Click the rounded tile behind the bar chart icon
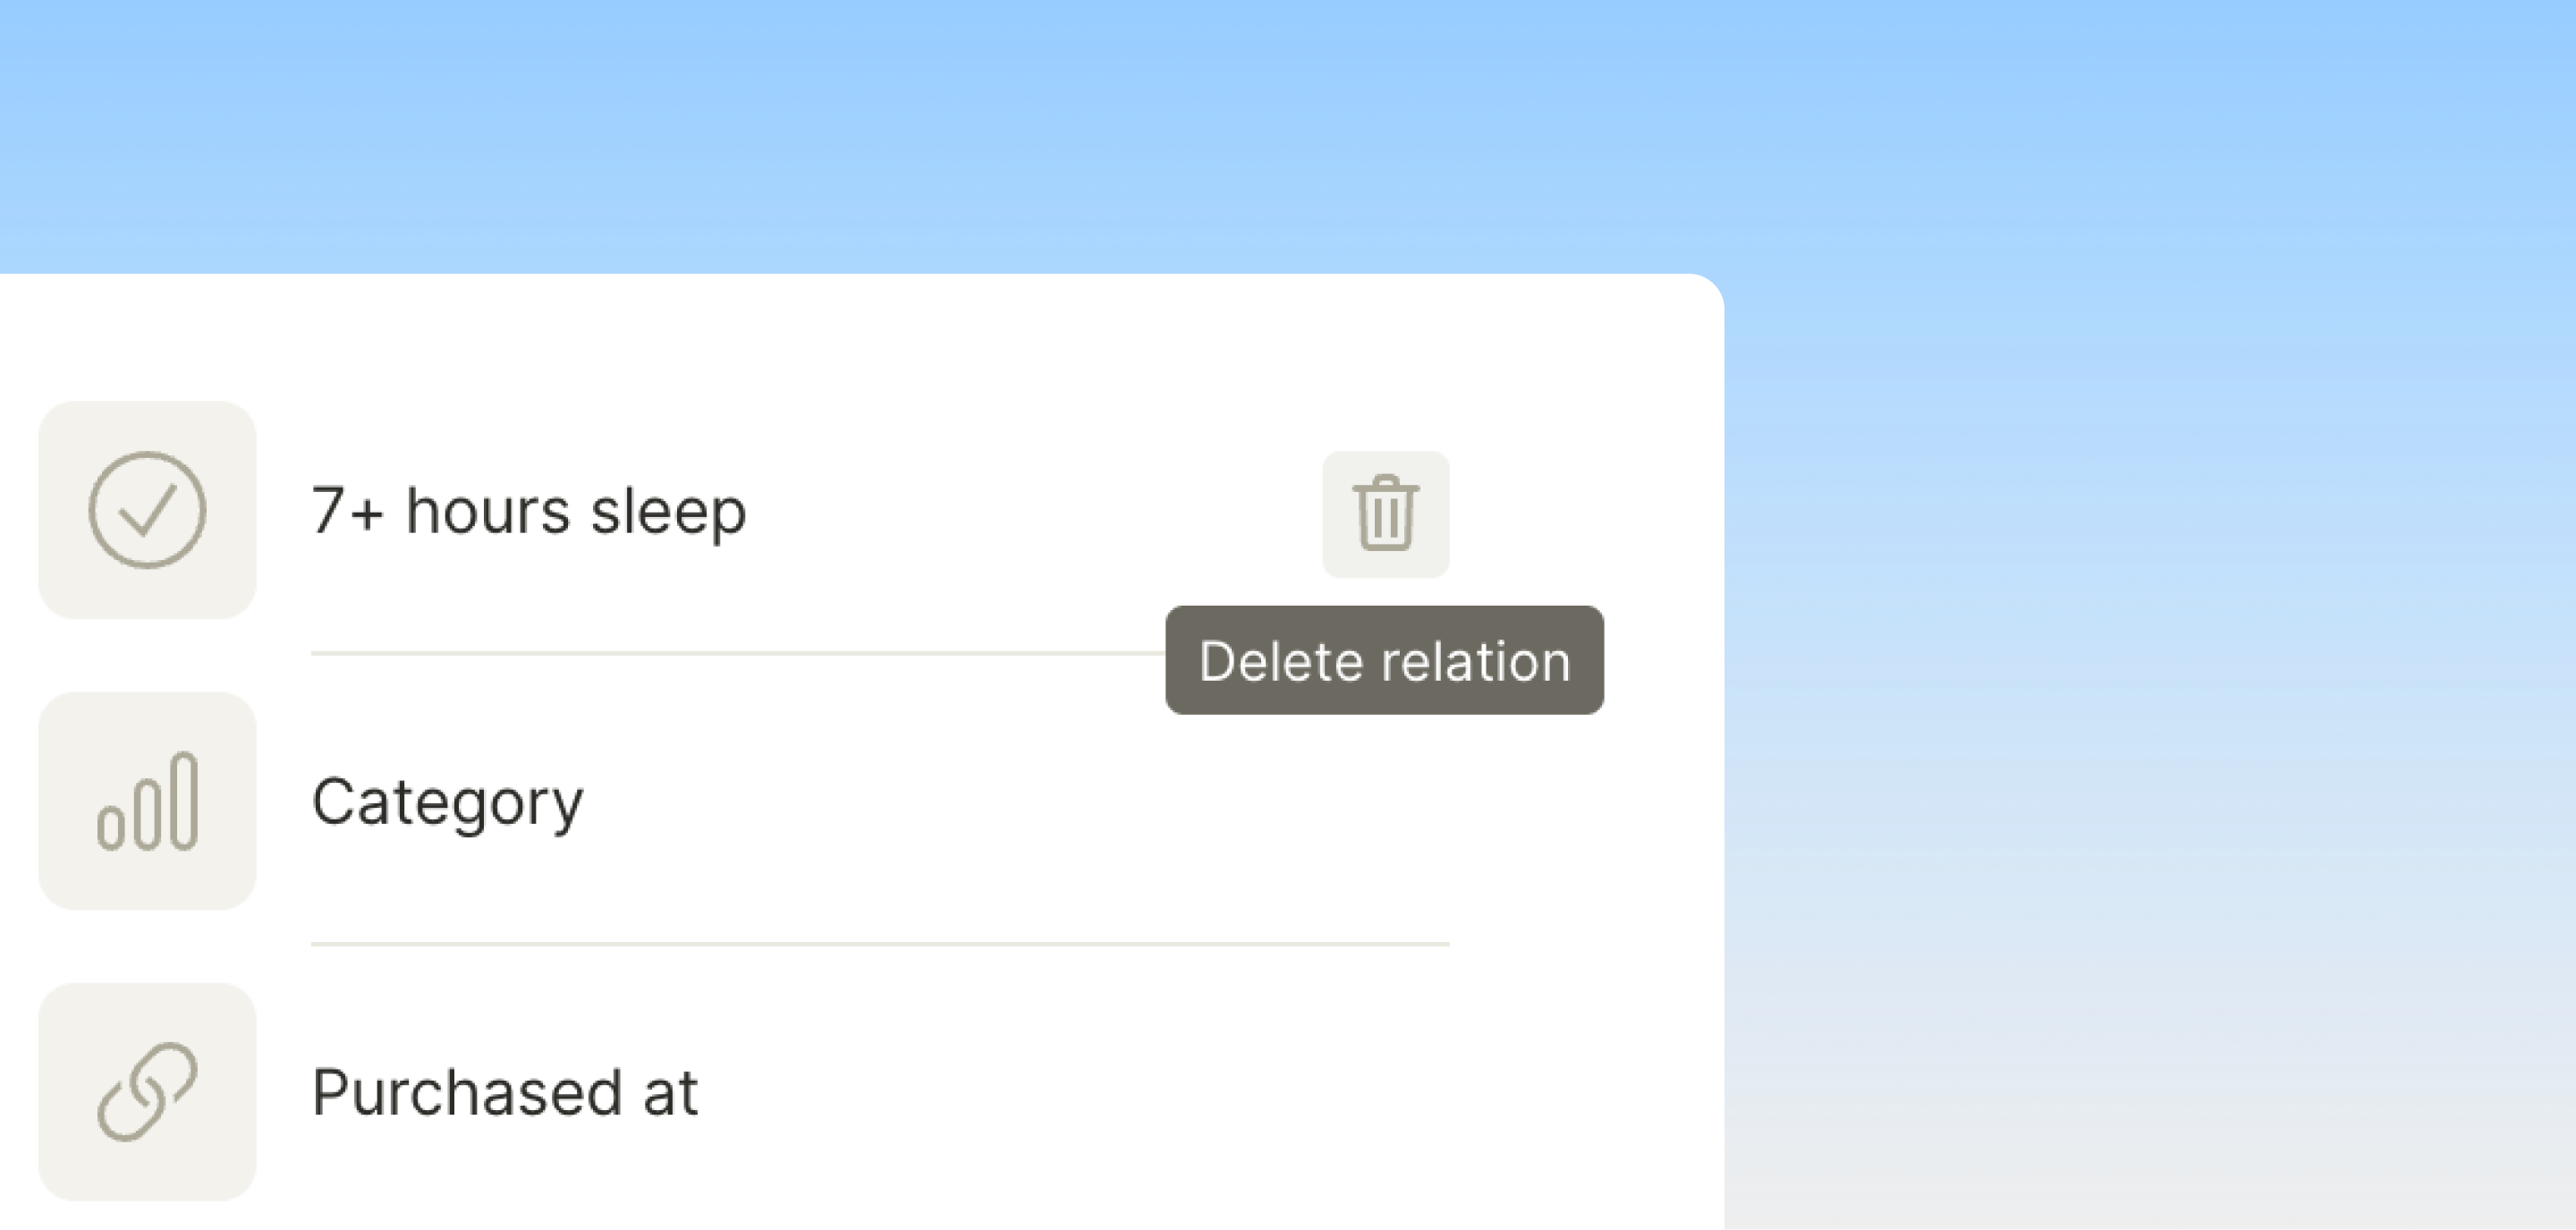Viewport: 2576px width, 1230px height. (147, 801)
